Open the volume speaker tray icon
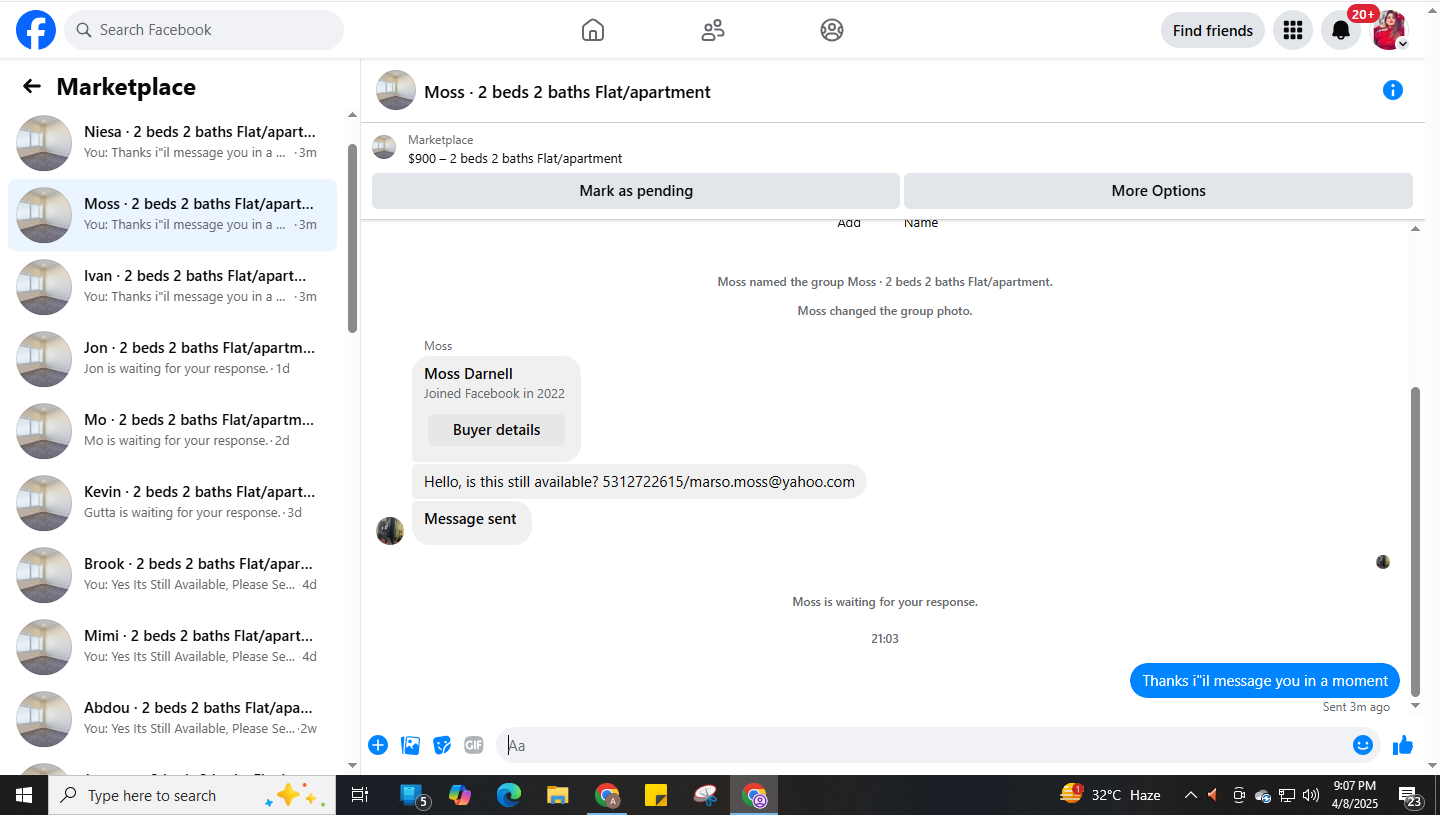Screen dimensions: 1440x815 pyautogui.click(x=1311, y=795)
